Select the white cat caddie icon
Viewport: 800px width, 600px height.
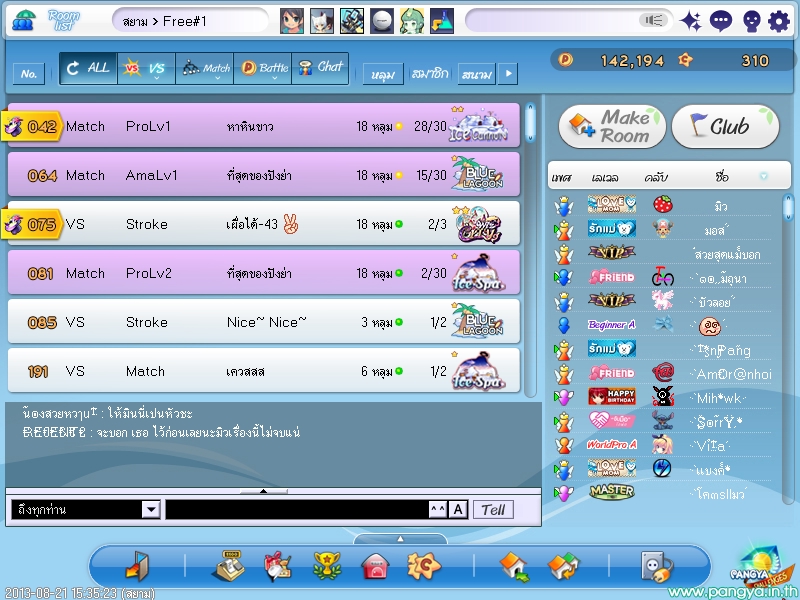(322, 21)
